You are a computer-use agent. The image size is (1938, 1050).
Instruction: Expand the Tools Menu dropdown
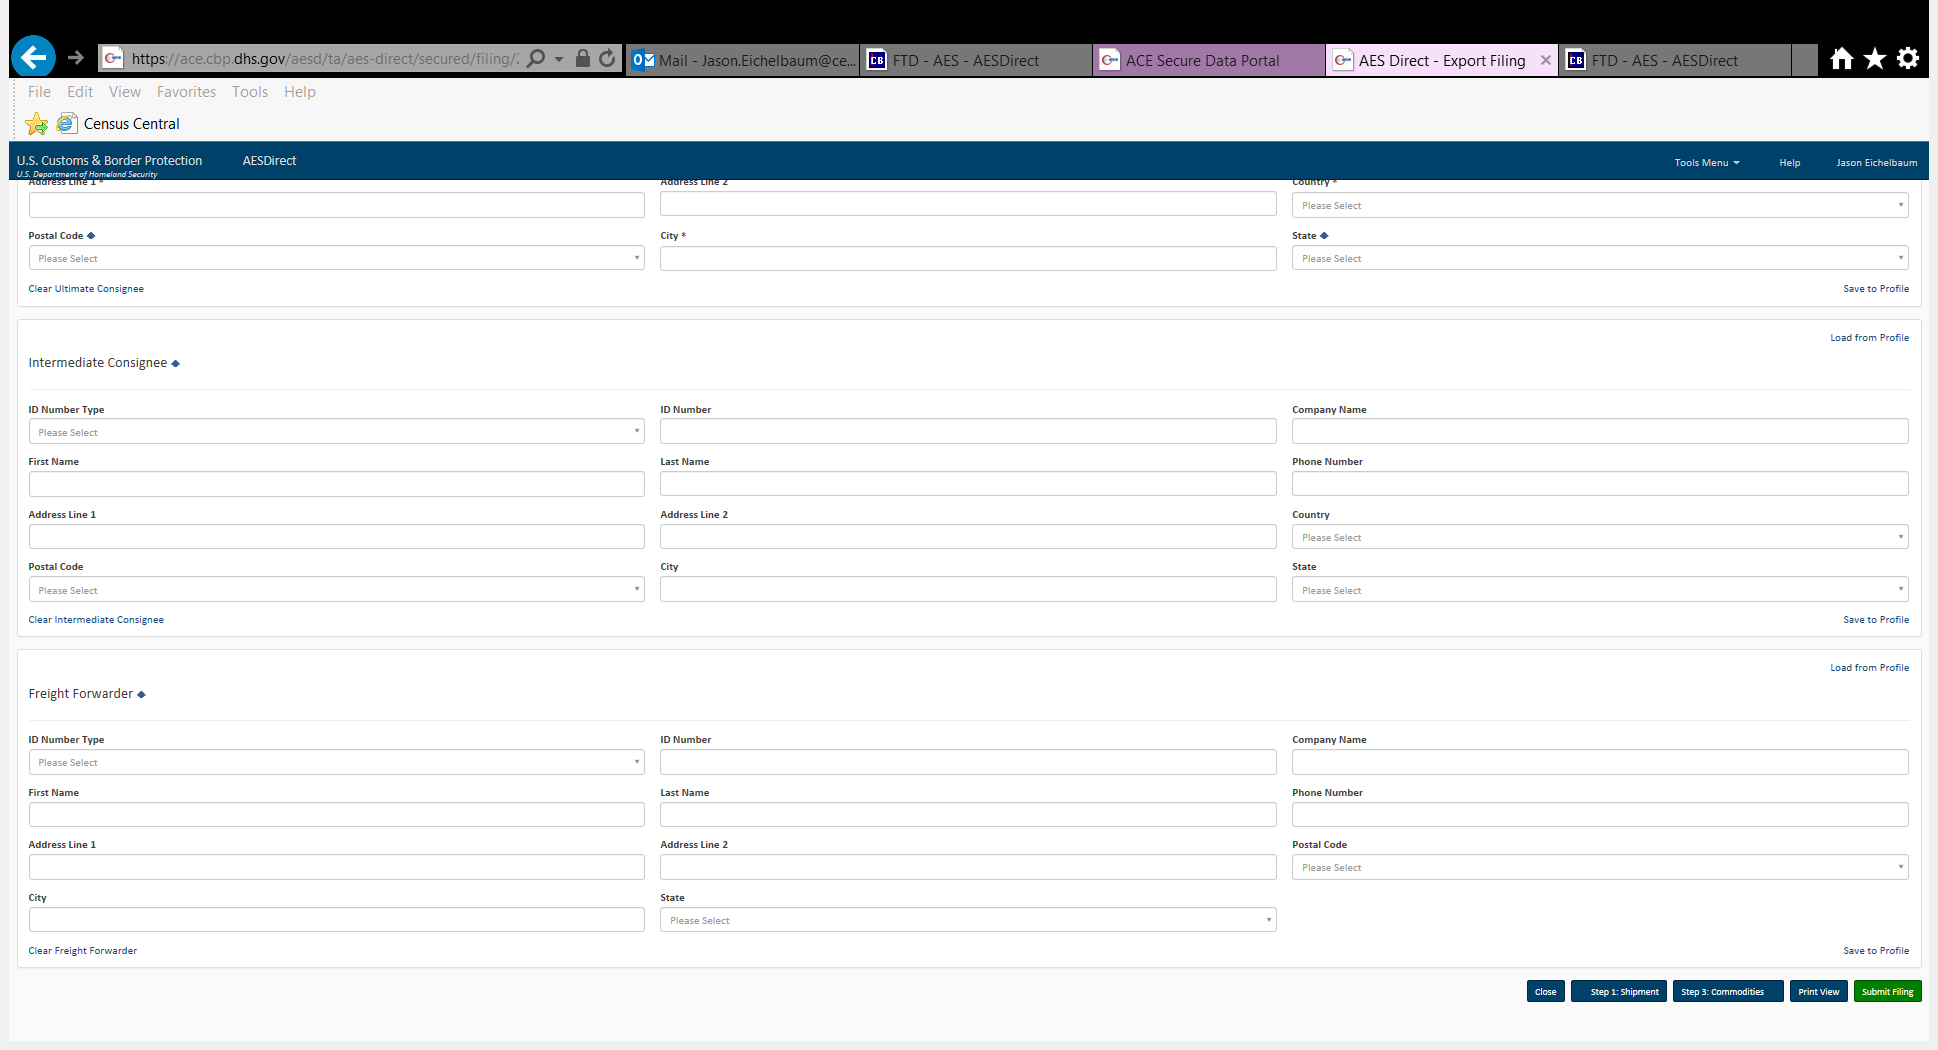(x=1706, y=162)
